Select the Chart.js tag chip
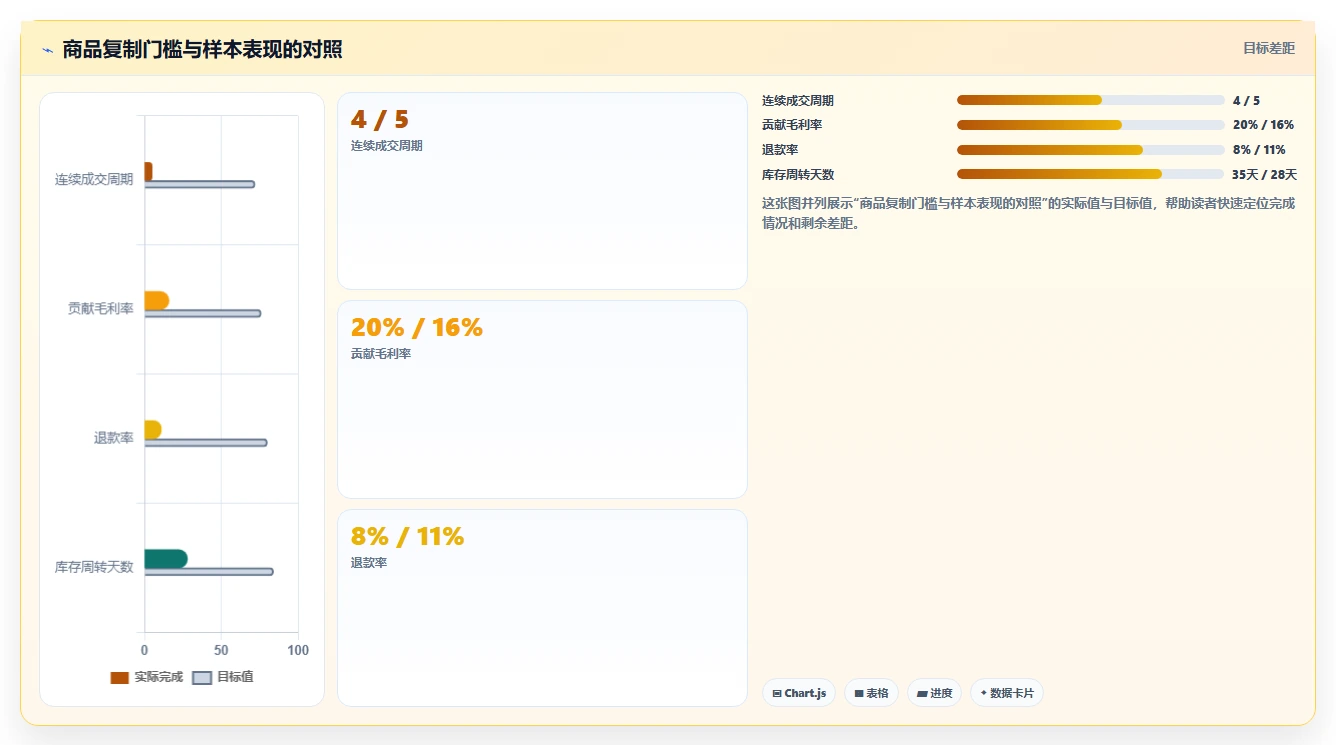1336x745 pixels. click(x=799, y=693)
